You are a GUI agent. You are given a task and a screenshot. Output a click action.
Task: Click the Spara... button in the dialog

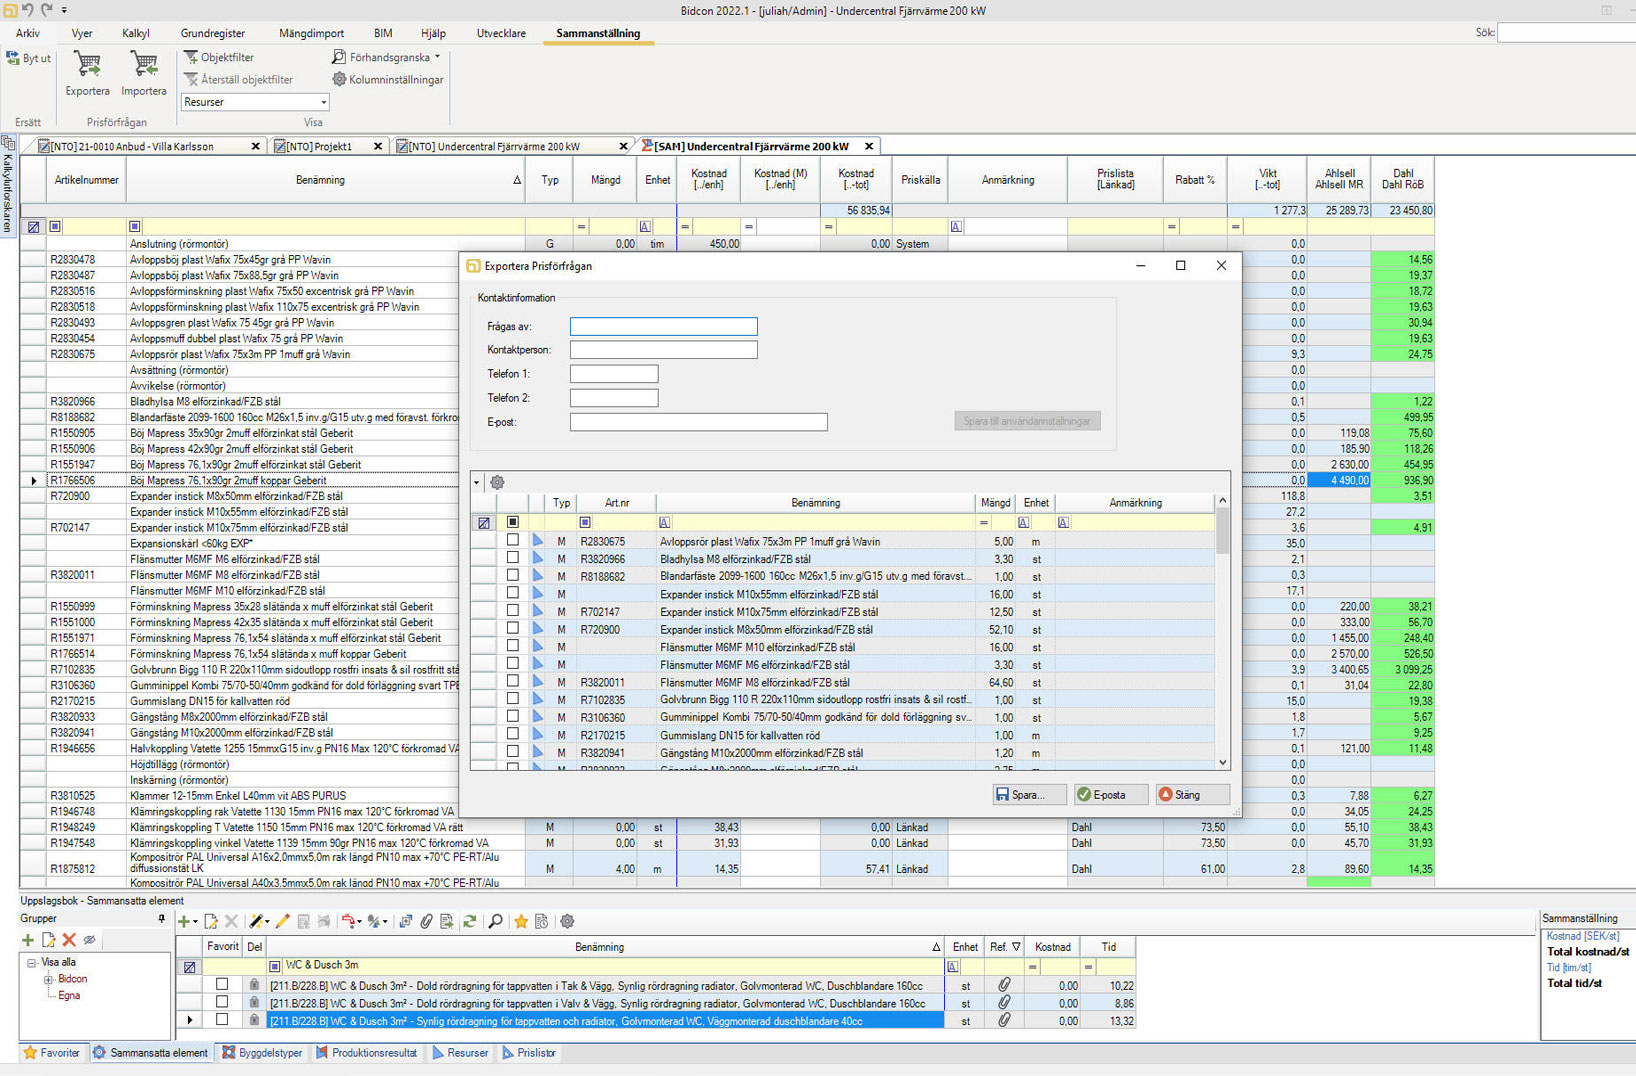1029,795
